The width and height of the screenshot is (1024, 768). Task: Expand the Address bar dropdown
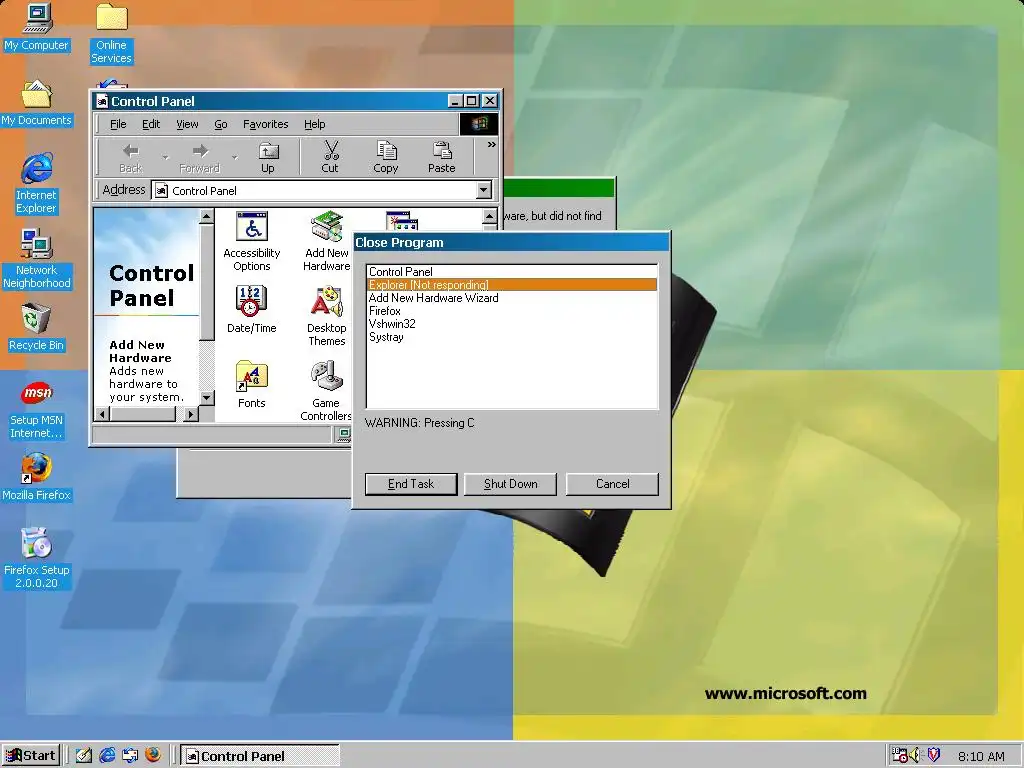[483, 190]
